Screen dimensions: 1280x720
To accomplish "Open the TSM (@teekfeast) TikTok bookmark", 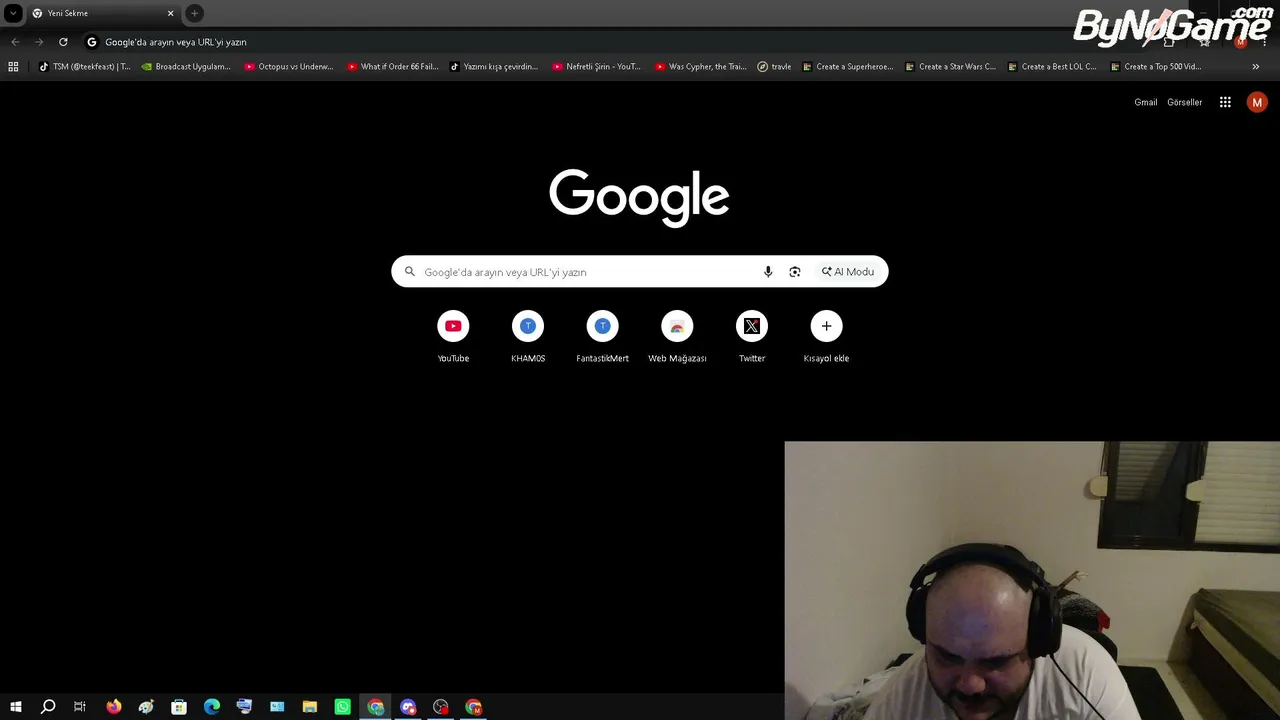I will tap(85, 67).
